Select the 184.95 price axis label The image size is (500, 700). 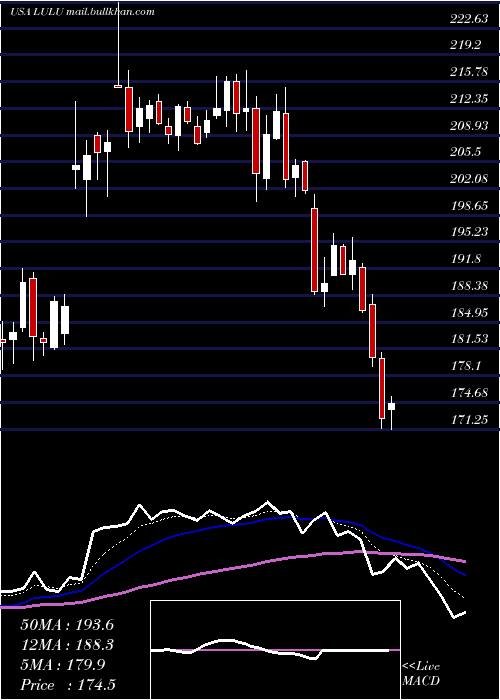[469, 312]
